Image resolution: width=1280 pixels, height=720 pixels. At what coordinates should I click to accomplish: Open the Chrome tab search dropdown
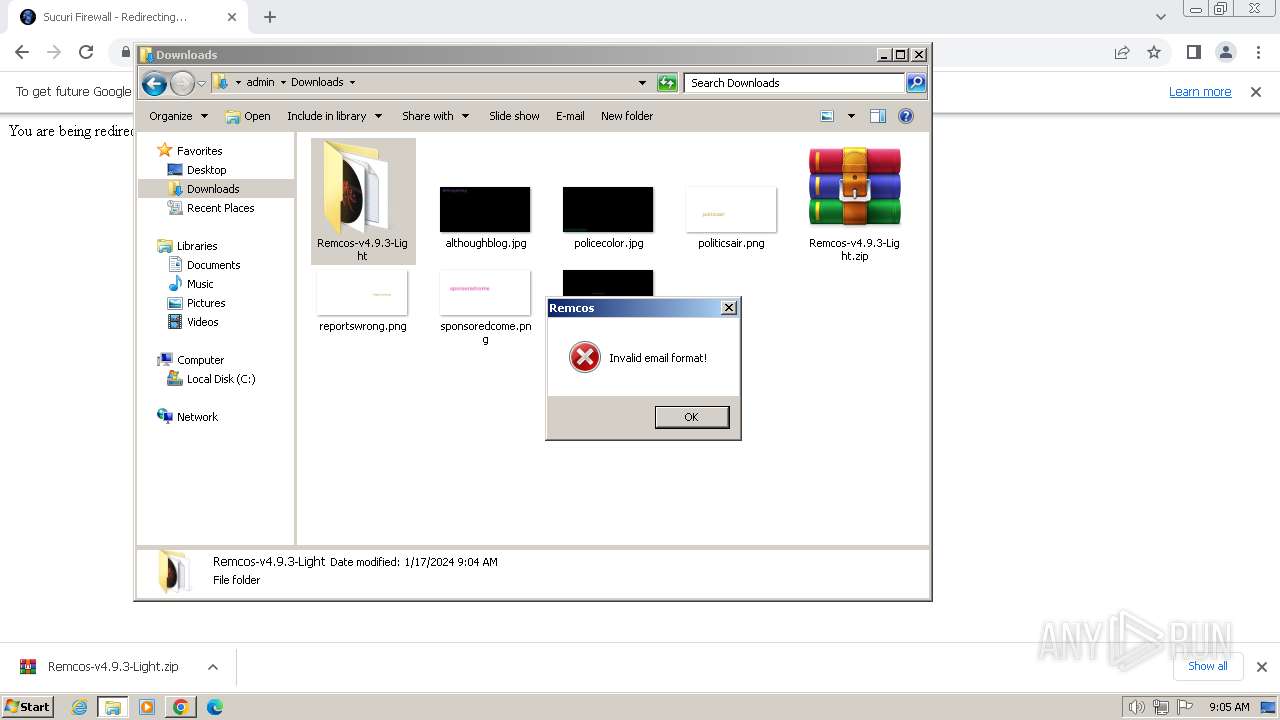tap(1160, 17)
